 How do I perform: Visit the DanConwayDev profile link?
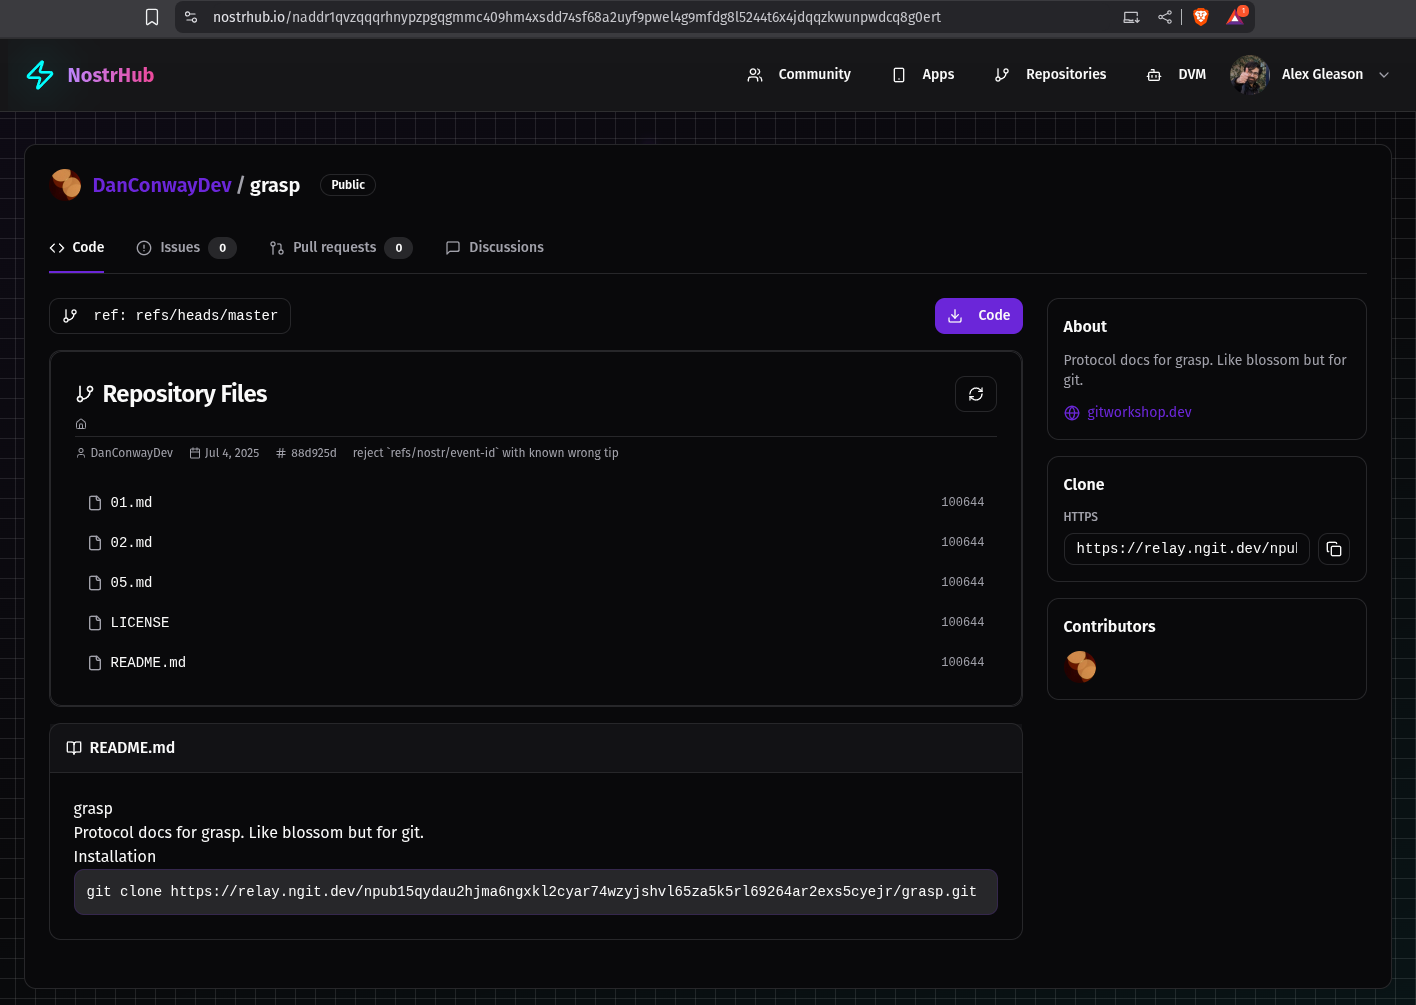click(161, 185)
